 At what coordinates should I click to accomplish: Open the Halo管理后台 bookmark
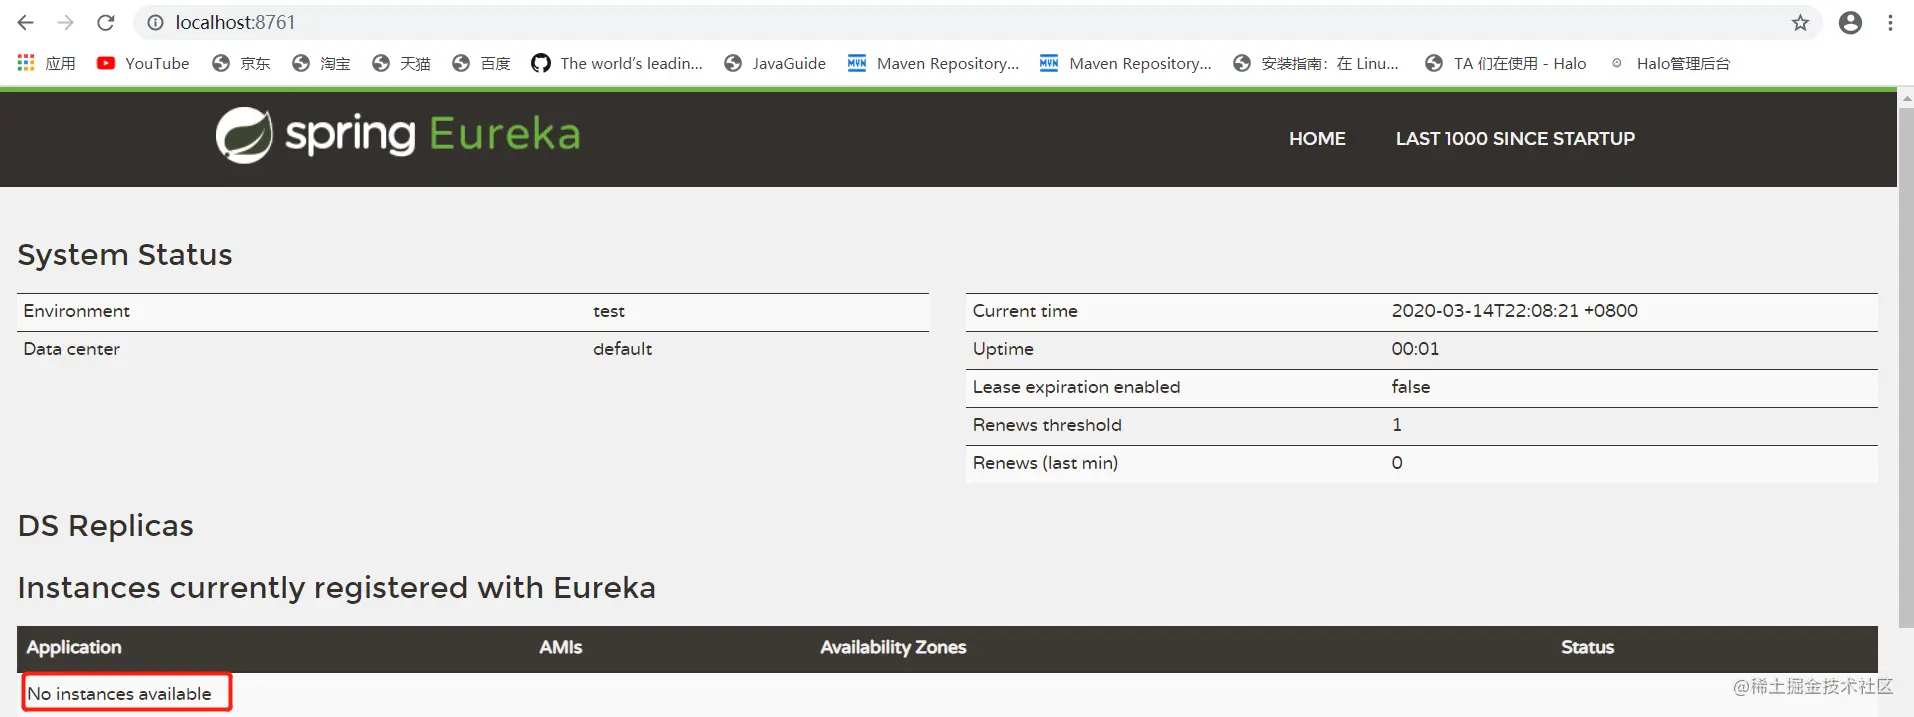coord(1670,63)
